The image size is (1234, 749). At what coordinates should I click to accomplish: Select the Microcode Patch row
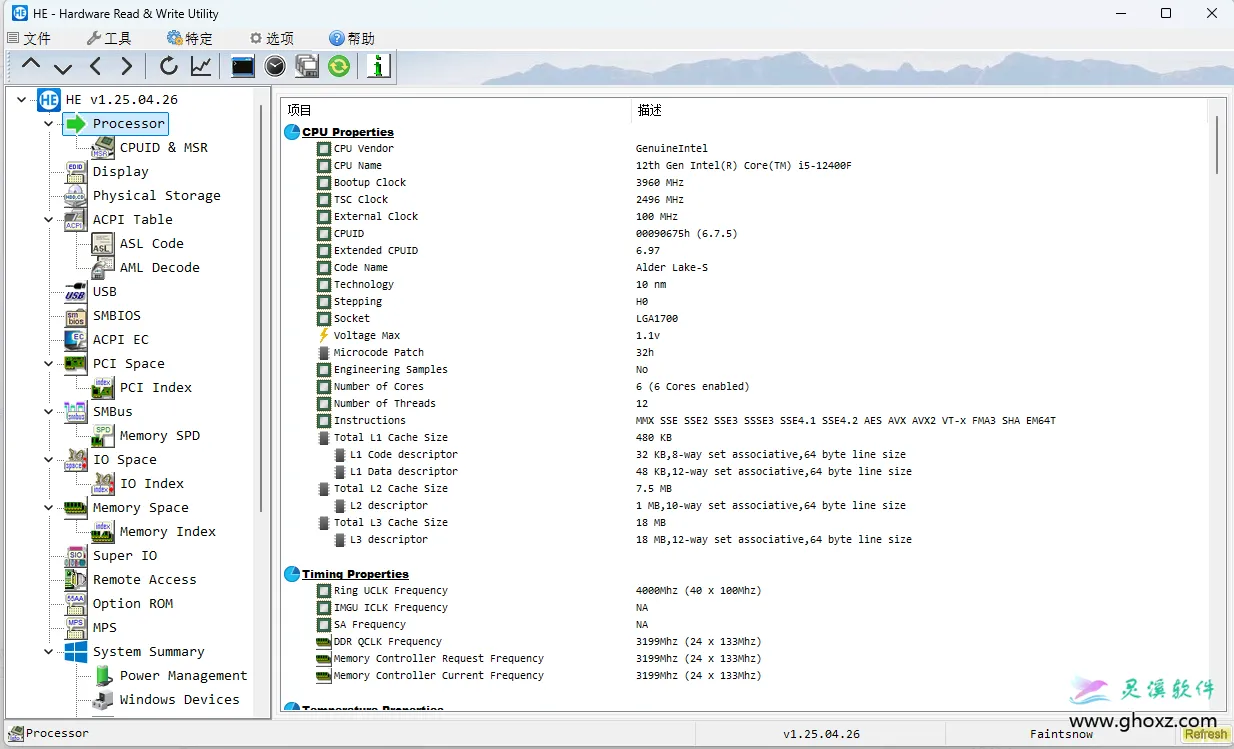(745, 353)
